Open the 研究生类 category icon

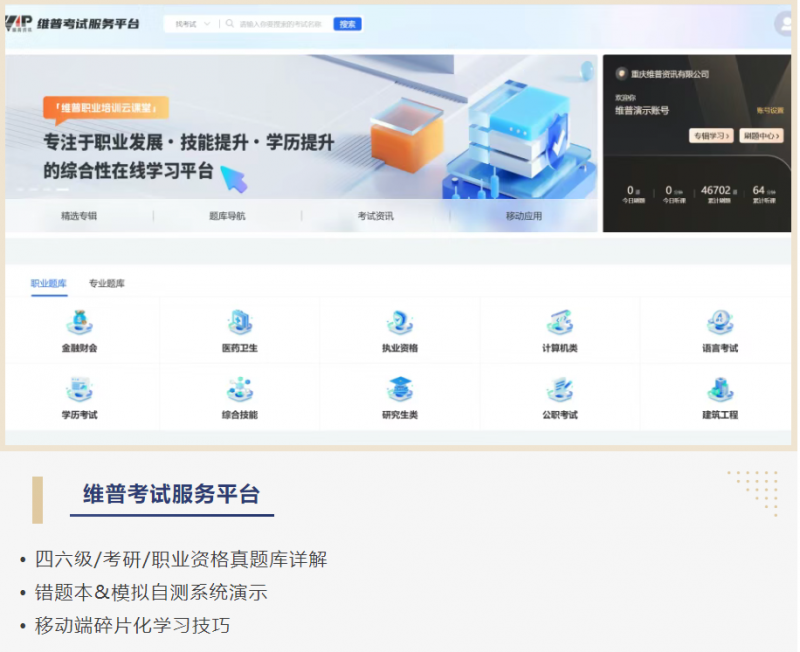(x=399, y=389)
